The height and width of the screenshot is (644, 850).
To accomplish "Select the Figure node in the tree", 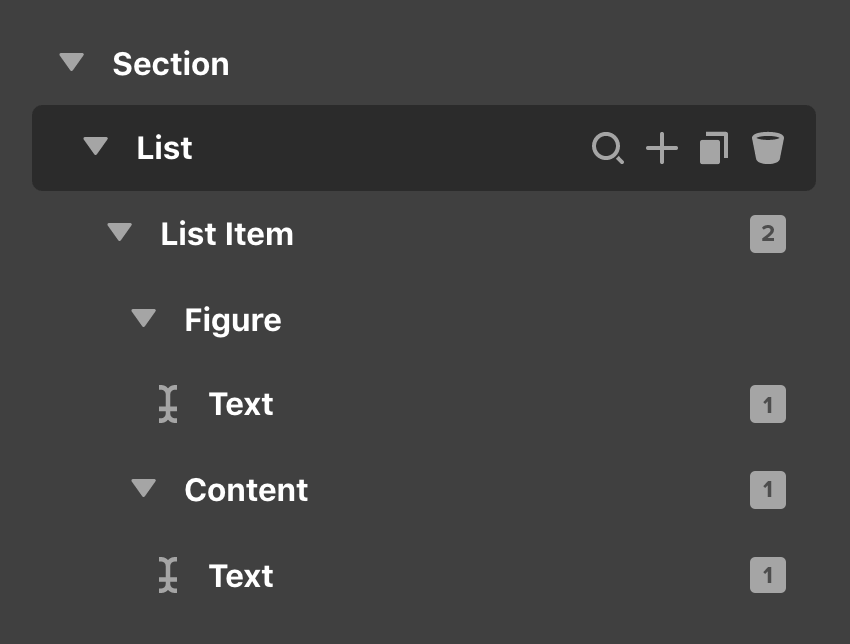I will pos(232,319).
